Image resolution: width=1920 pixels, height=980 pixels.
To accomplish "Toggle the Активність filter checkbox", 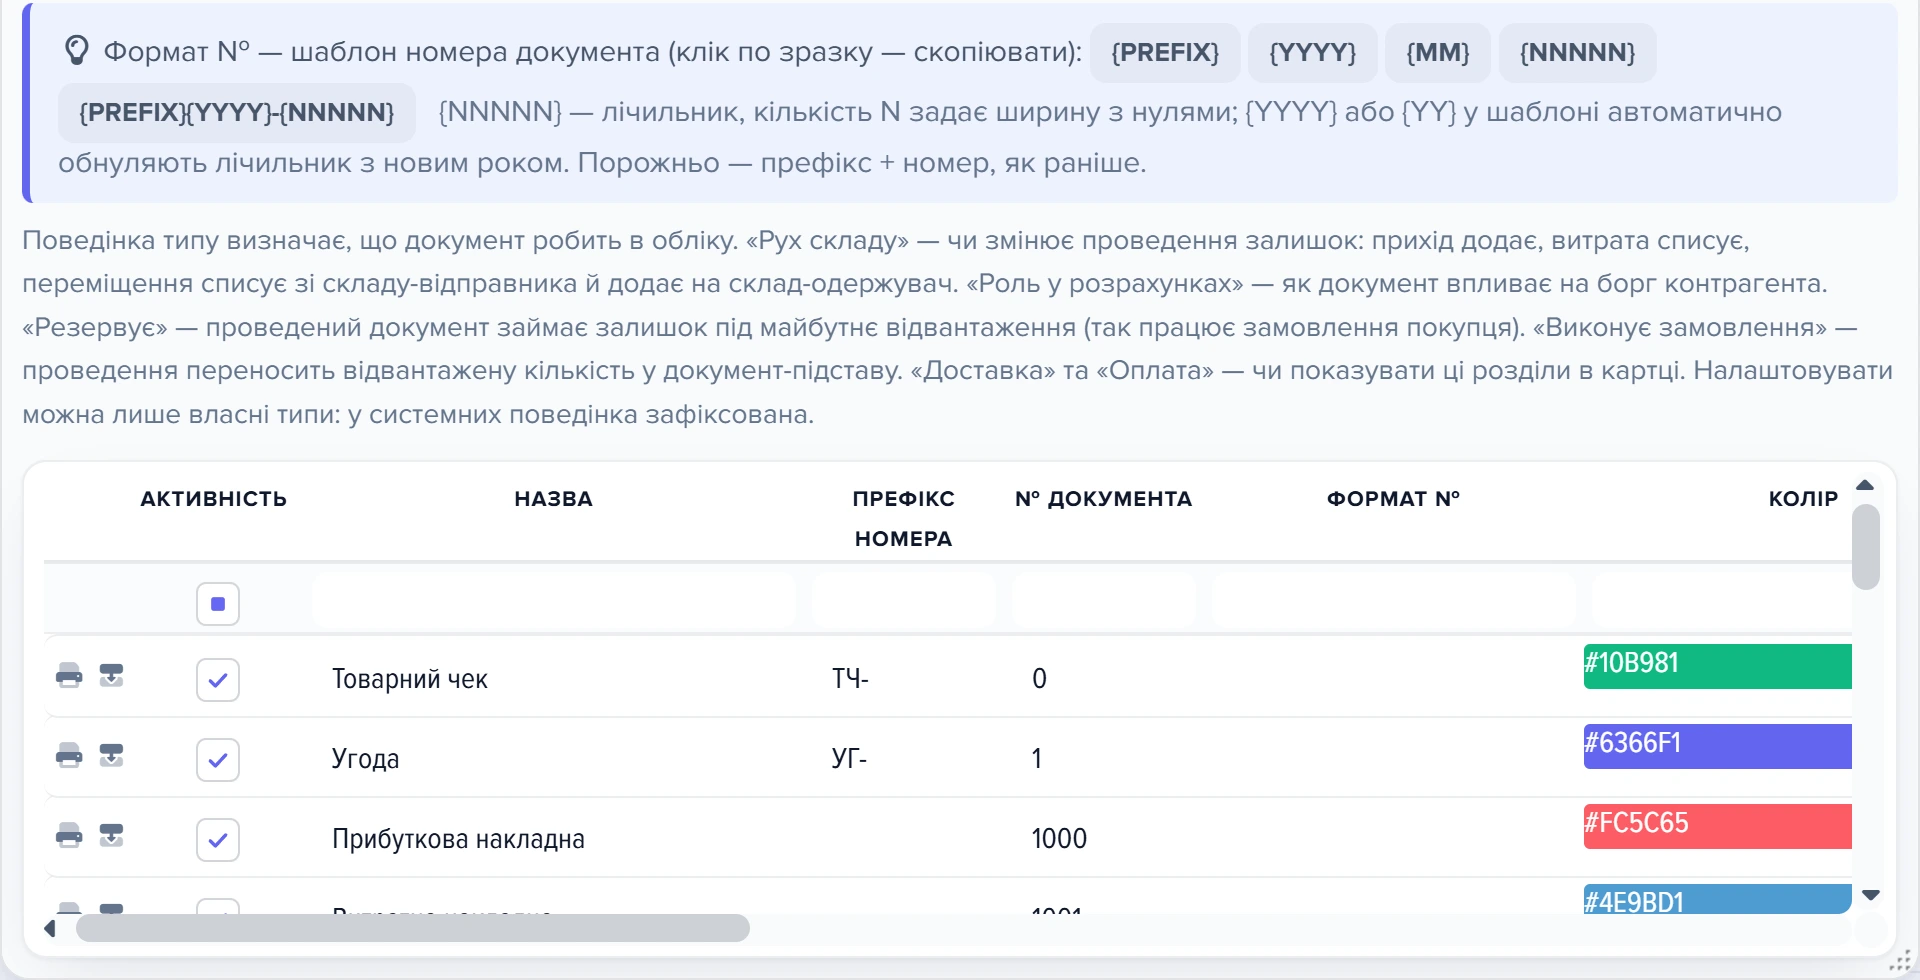I will click(x=218, y=604).
